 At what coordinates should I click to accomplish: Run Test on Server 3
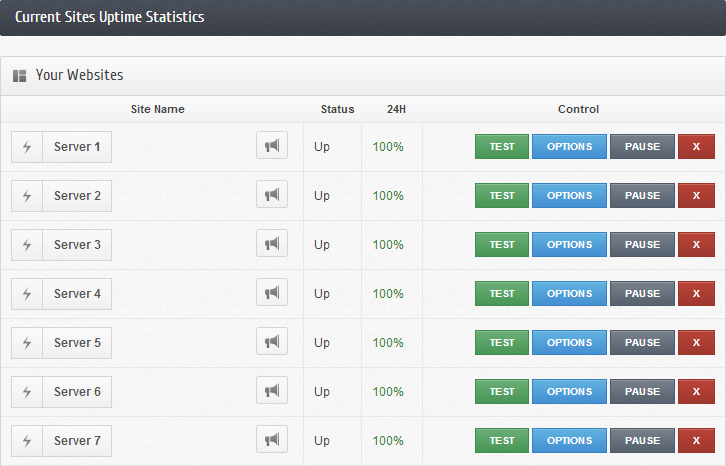point(502,245)
